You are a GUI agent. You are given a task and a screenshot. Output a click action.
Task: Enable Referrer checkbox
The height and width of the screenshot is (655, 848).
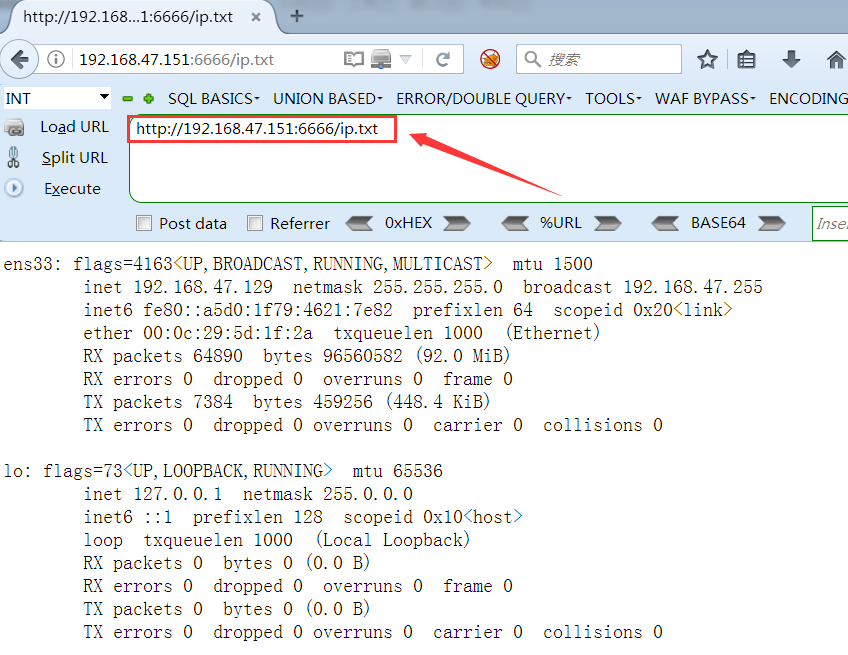pos(255,223)
